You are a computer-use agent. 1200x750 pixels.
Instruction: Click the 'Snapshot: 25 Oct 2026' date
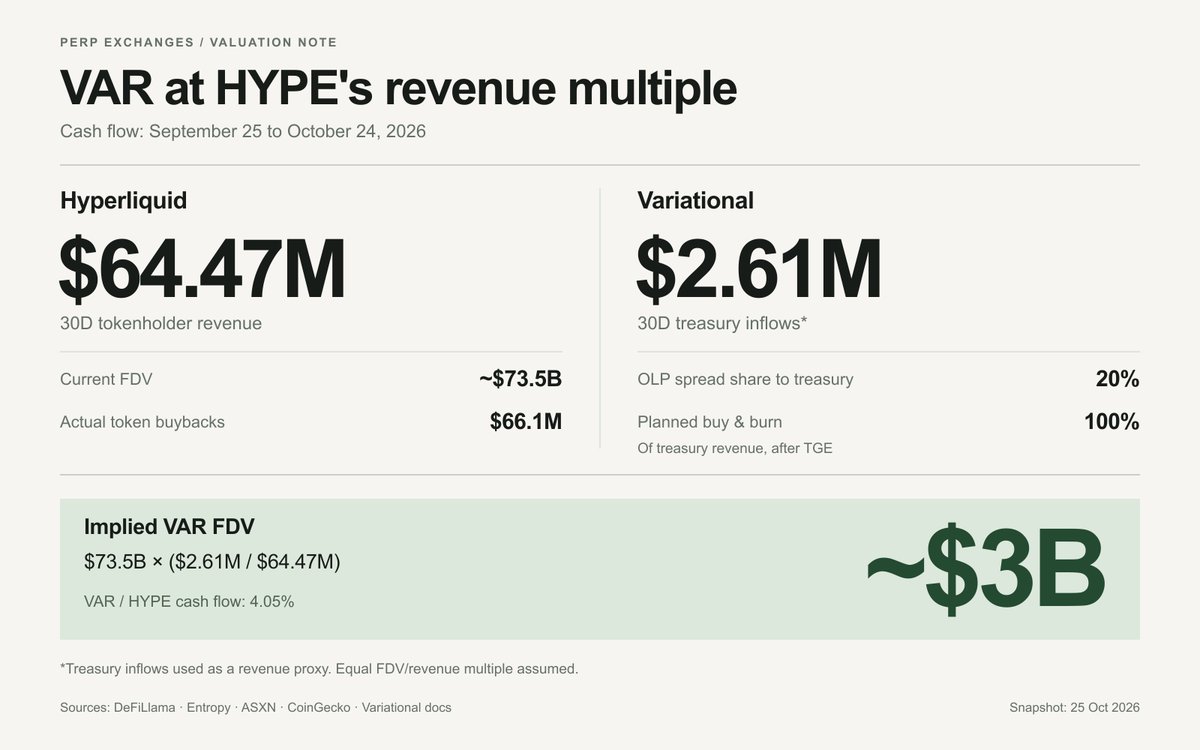tap(1074, 707)
